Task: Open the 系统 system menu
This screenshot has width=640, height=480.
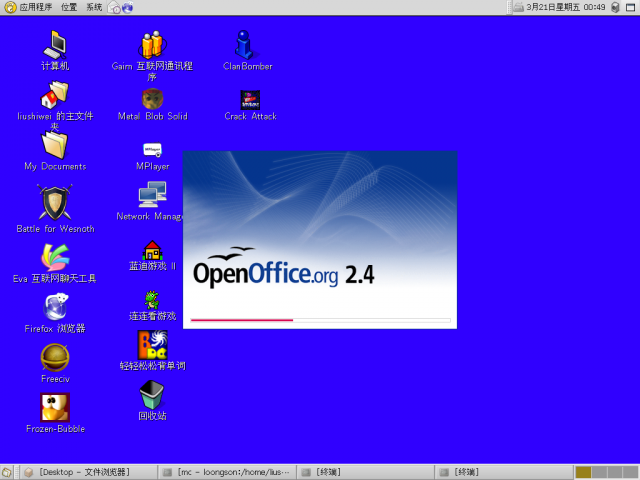Action: tap(94, 7)
